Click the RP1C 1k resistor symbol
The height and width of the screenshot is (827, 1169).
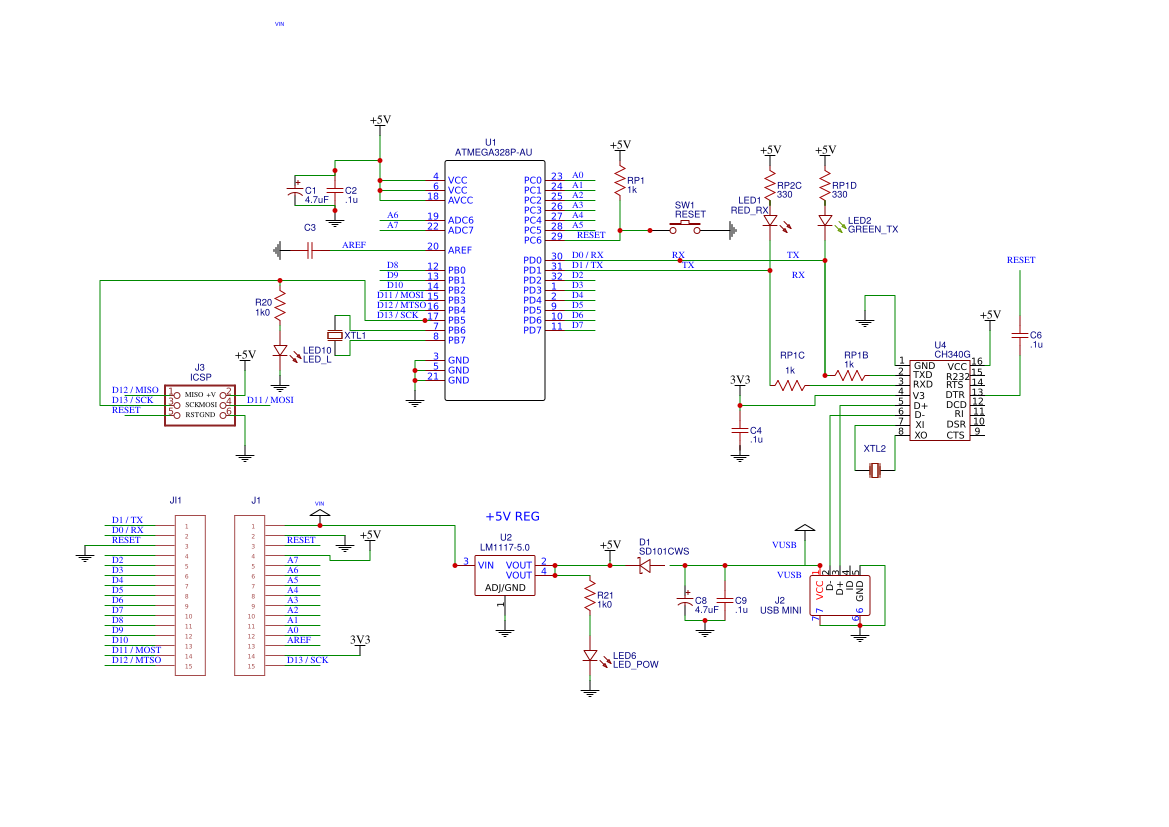click(790, 386)
